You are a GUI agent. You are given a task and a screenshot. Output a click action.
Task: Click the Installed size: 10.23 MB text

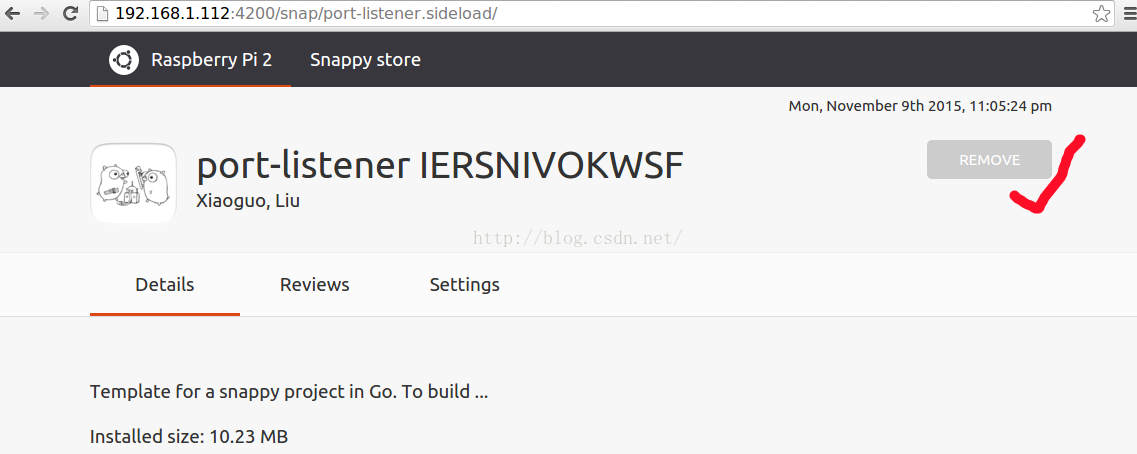click(189, 437)
